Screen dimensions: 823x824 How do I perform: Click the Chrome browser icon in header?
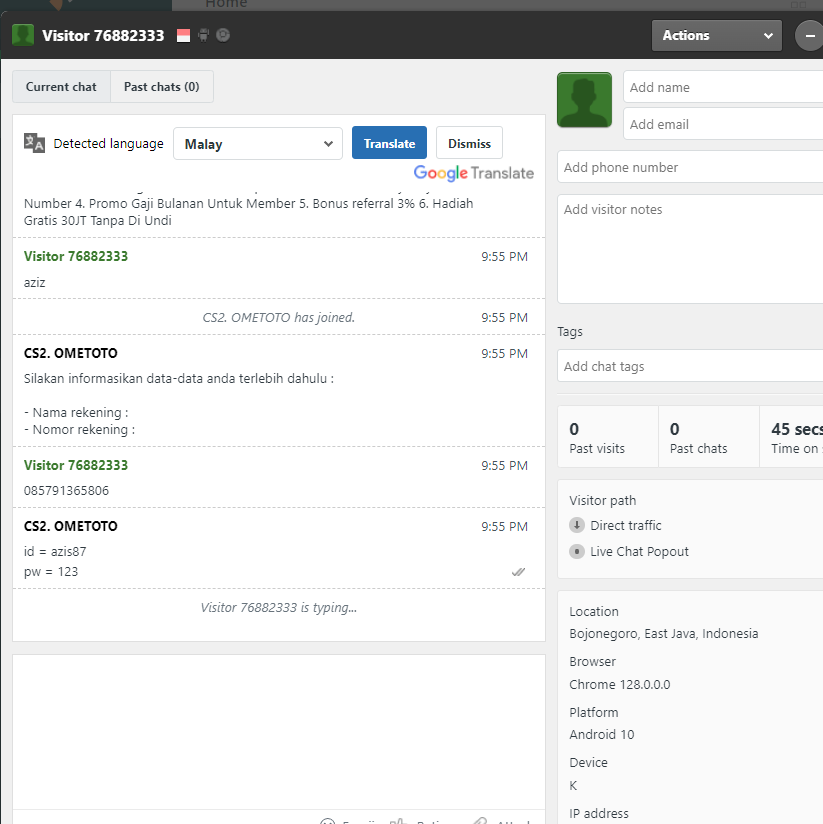pyautogui.click(x=223, y=35)
